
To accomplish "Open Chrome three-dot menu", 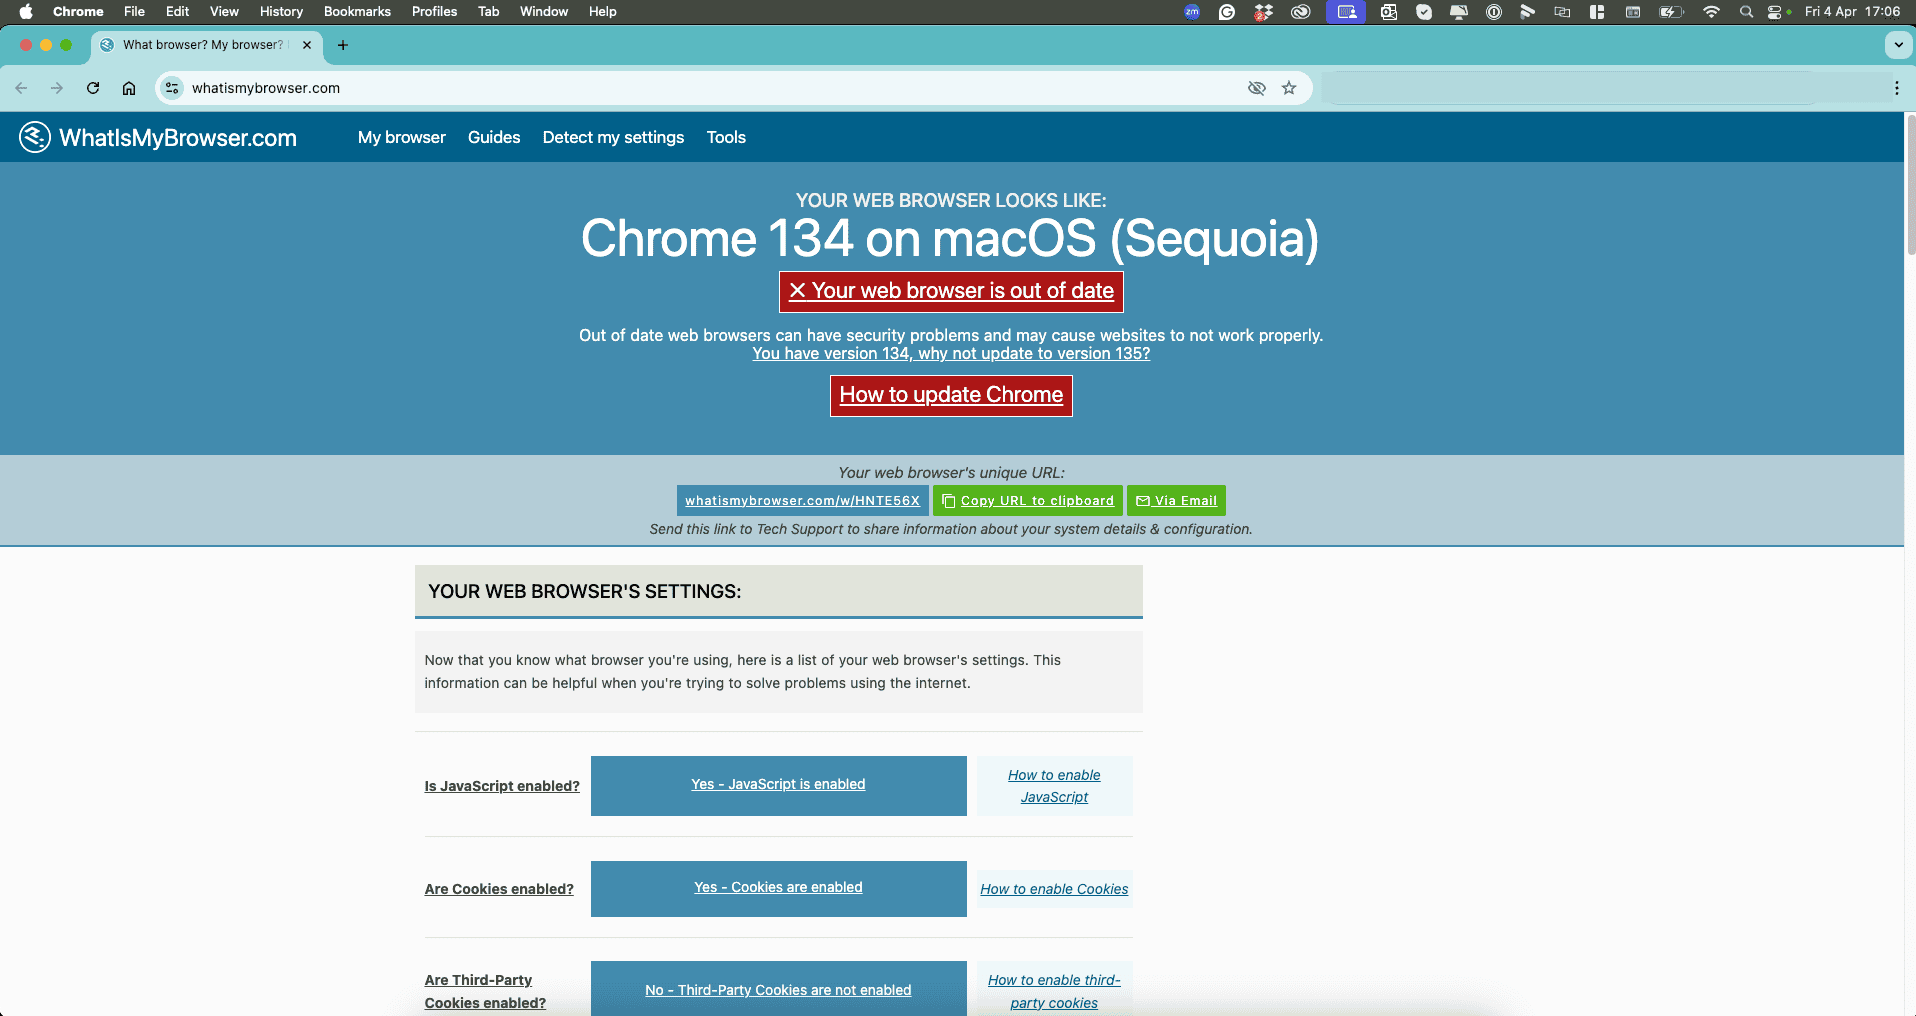I will click(x=1896, y=88).
